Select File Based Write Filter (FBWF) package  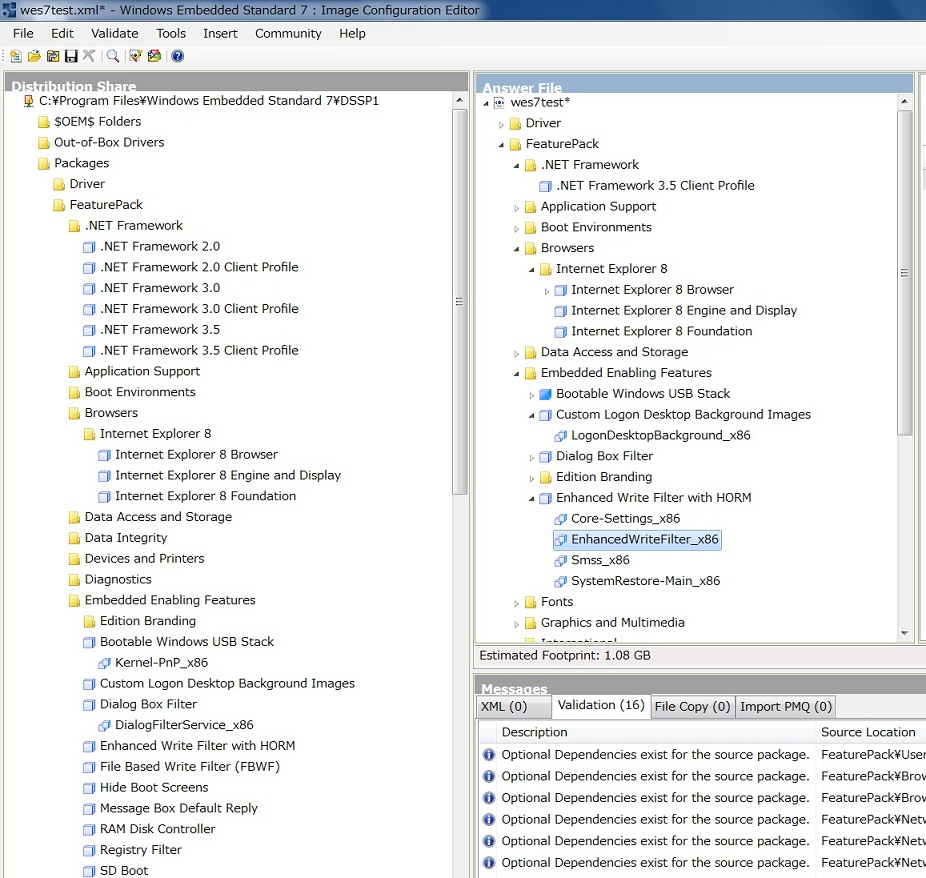coord(189,767)
